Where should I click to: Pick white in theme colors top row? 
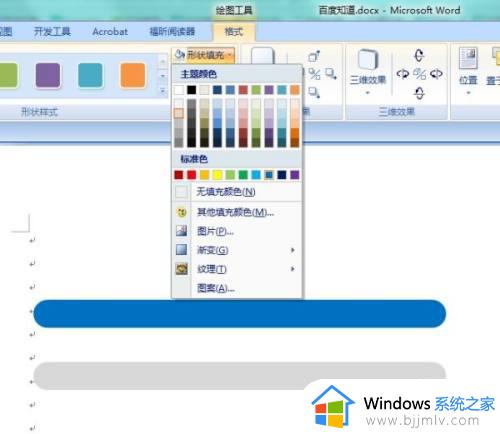(x=179, y=90)
